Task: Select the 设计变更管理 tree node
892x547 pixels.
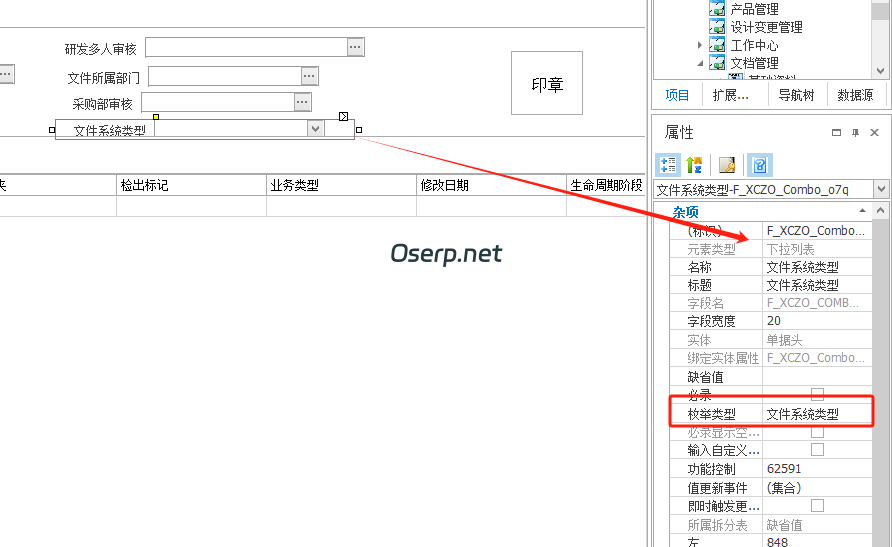Action: (766, 27)
